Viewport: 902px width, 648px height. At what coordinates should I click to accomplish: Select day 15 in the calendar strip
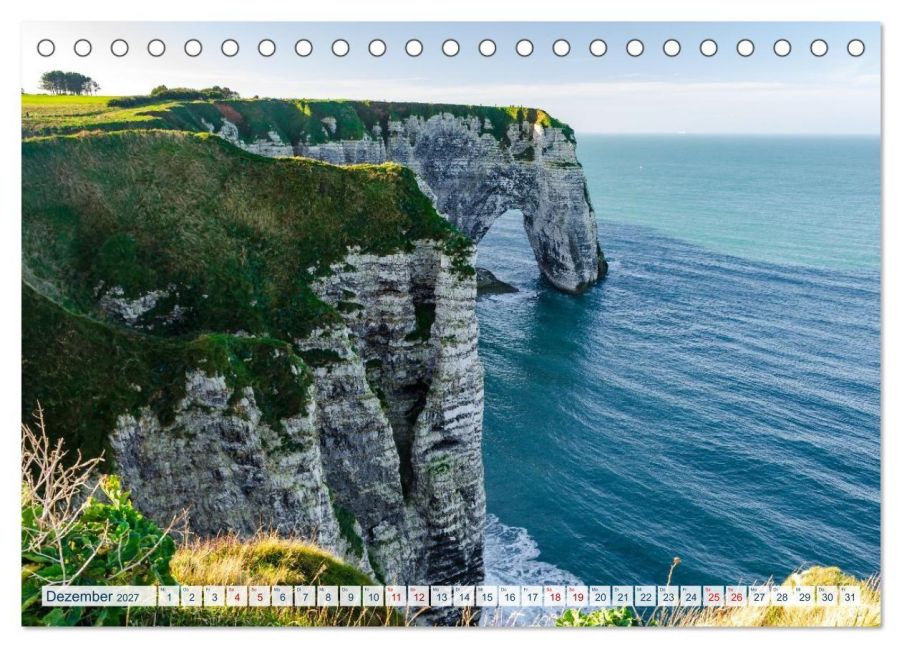487,597
